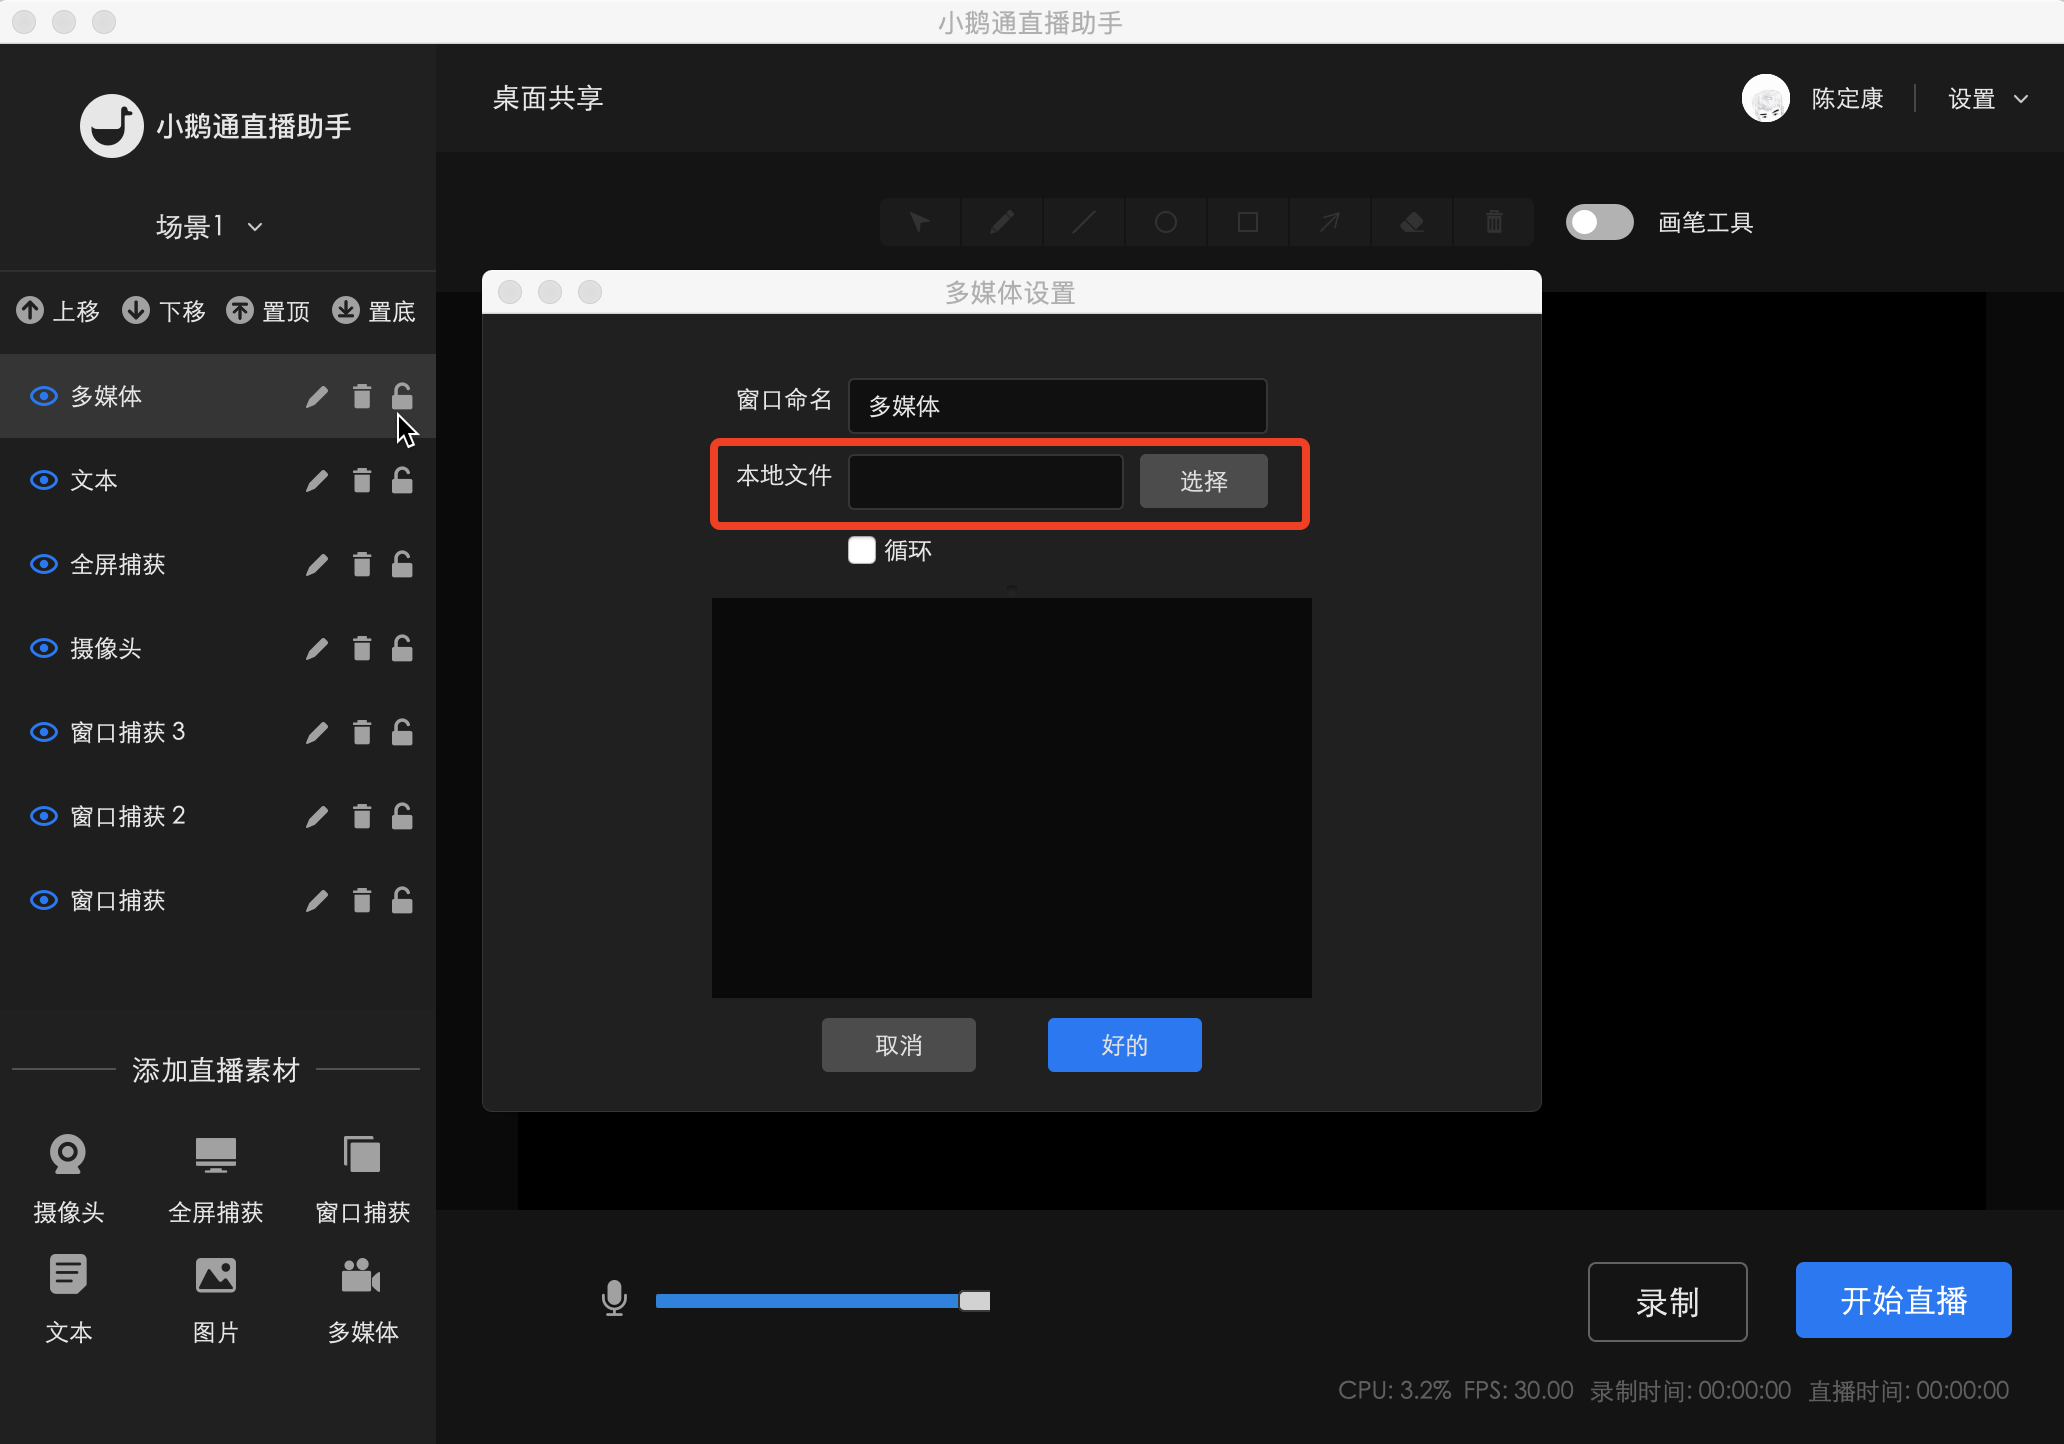Select the circle drawing tool

click(1165, 221)
